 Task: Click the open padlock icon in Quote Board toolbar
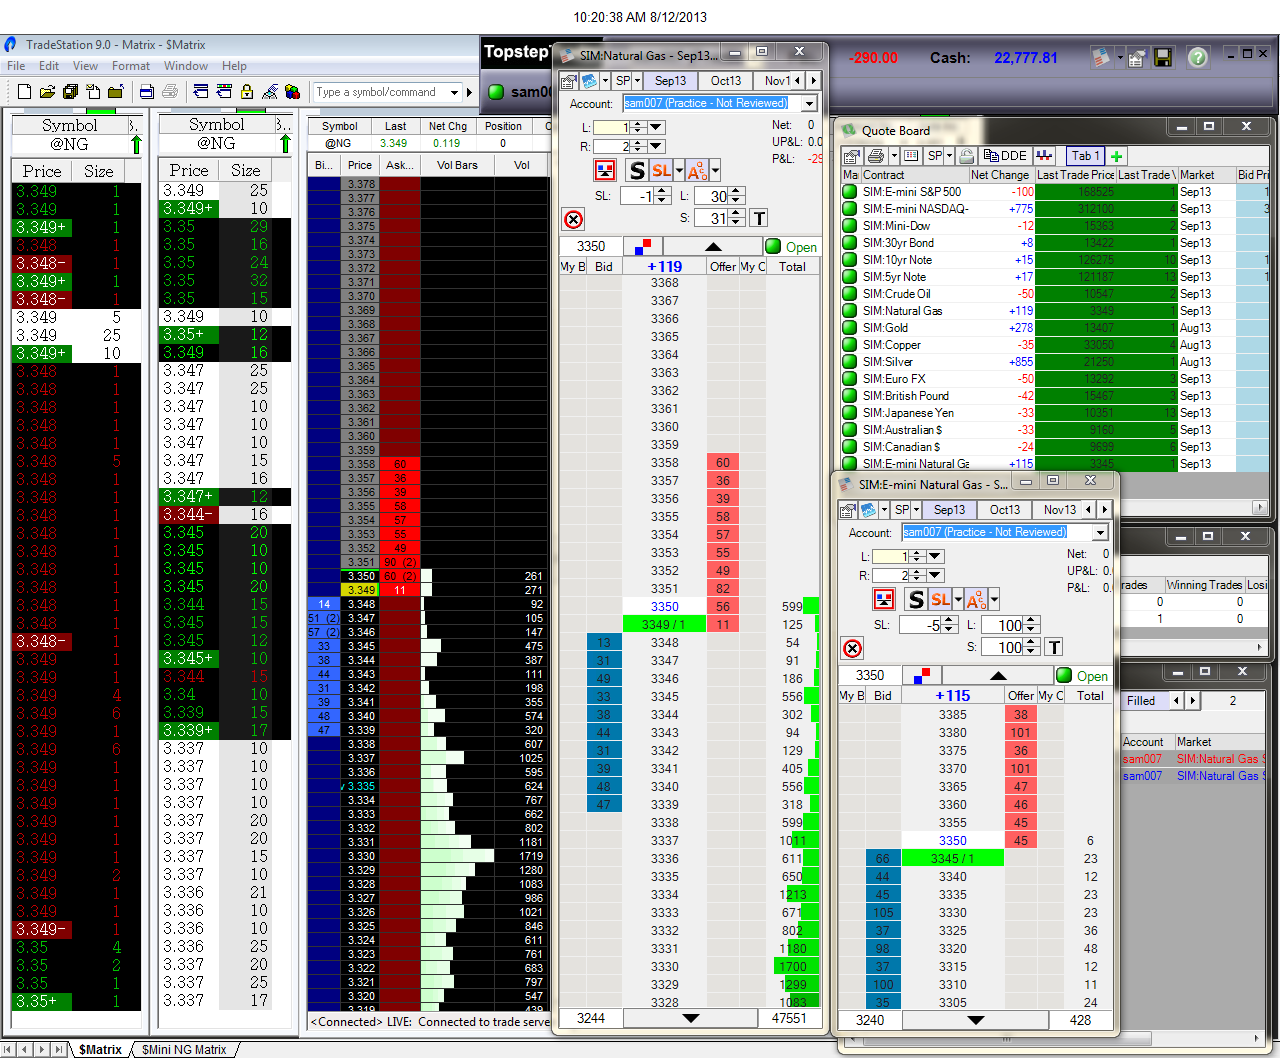pos(967,156)
